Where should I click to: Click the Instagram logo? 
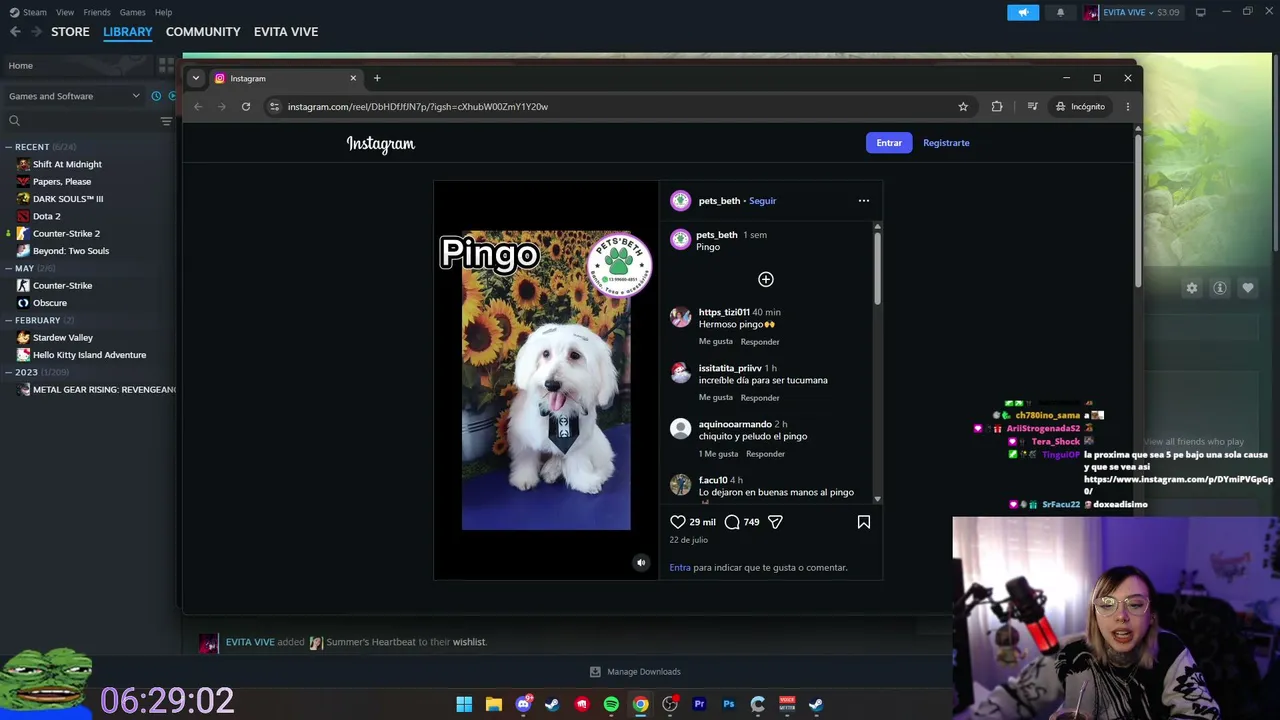click(x=381, y=144)
